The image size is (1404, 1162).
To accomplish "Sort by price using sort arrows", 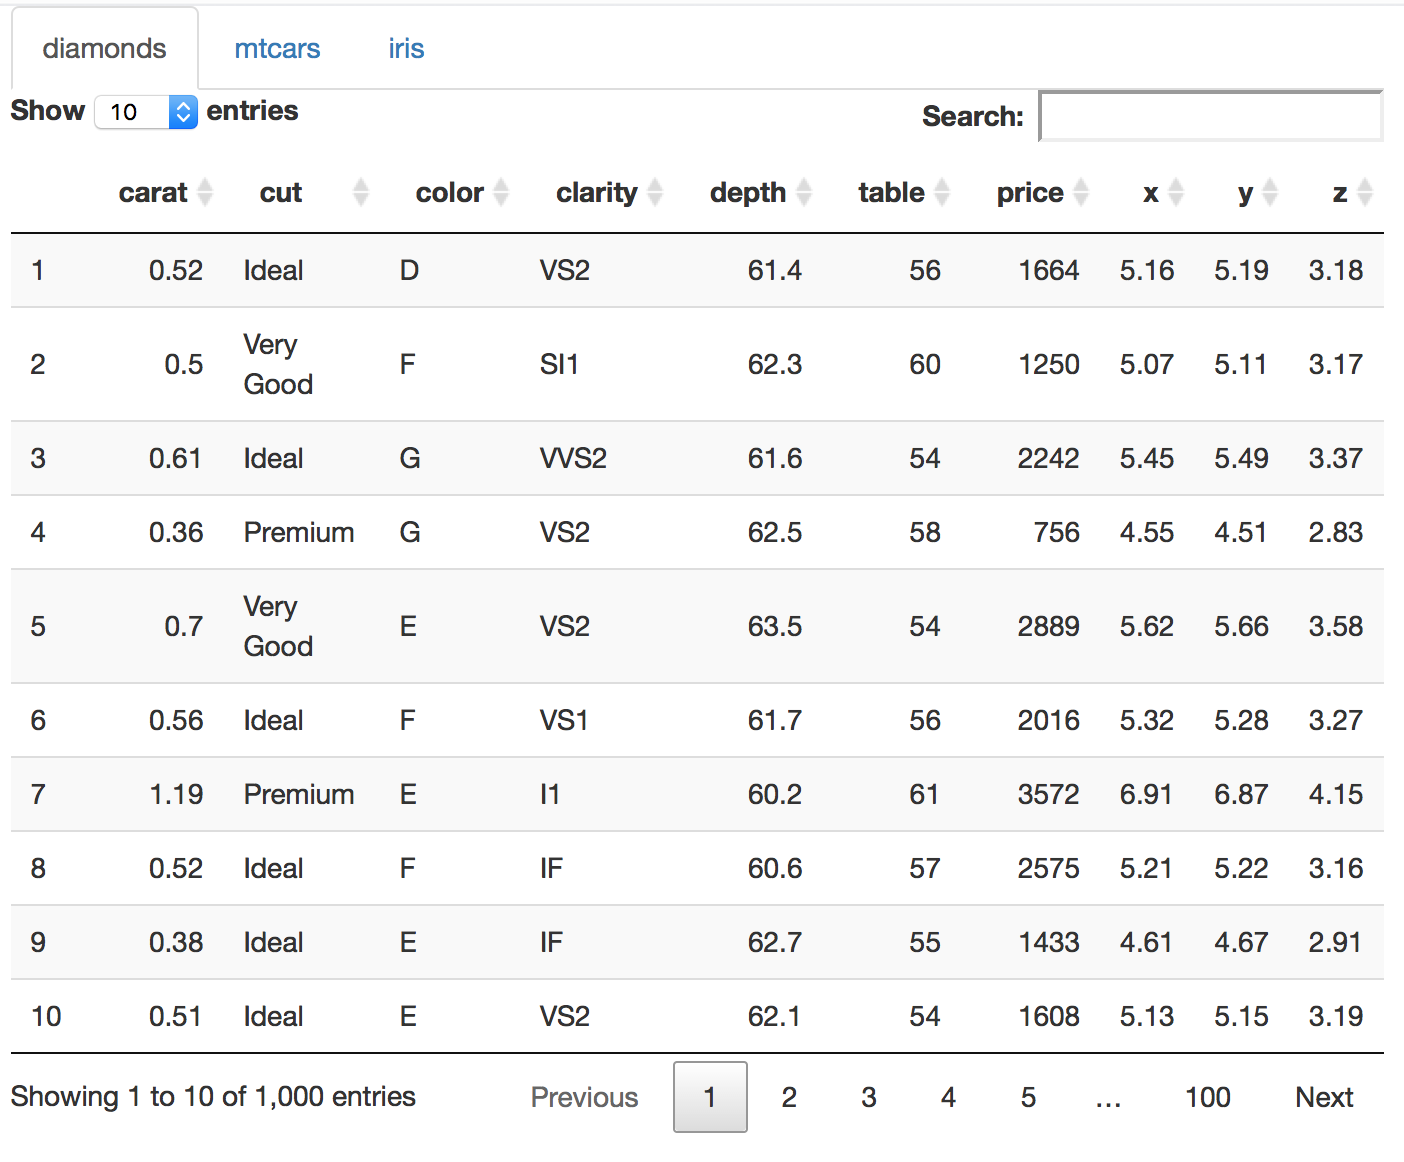I will (1080, 192).
